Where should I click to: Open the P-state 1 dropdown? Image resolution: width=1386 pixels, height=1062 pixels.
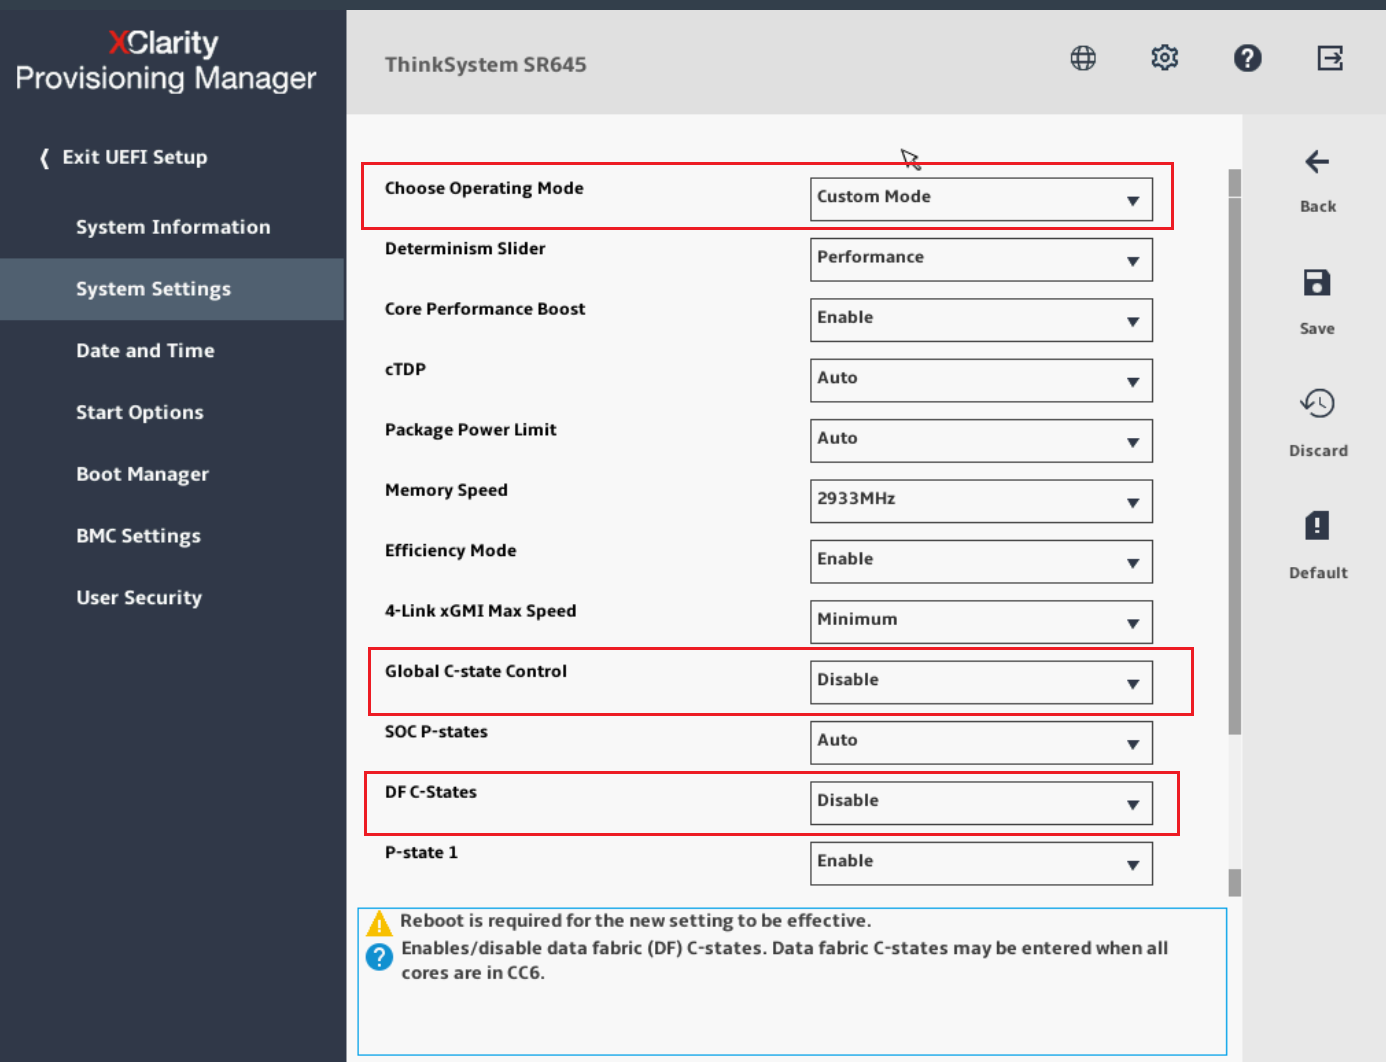point(981,864)
